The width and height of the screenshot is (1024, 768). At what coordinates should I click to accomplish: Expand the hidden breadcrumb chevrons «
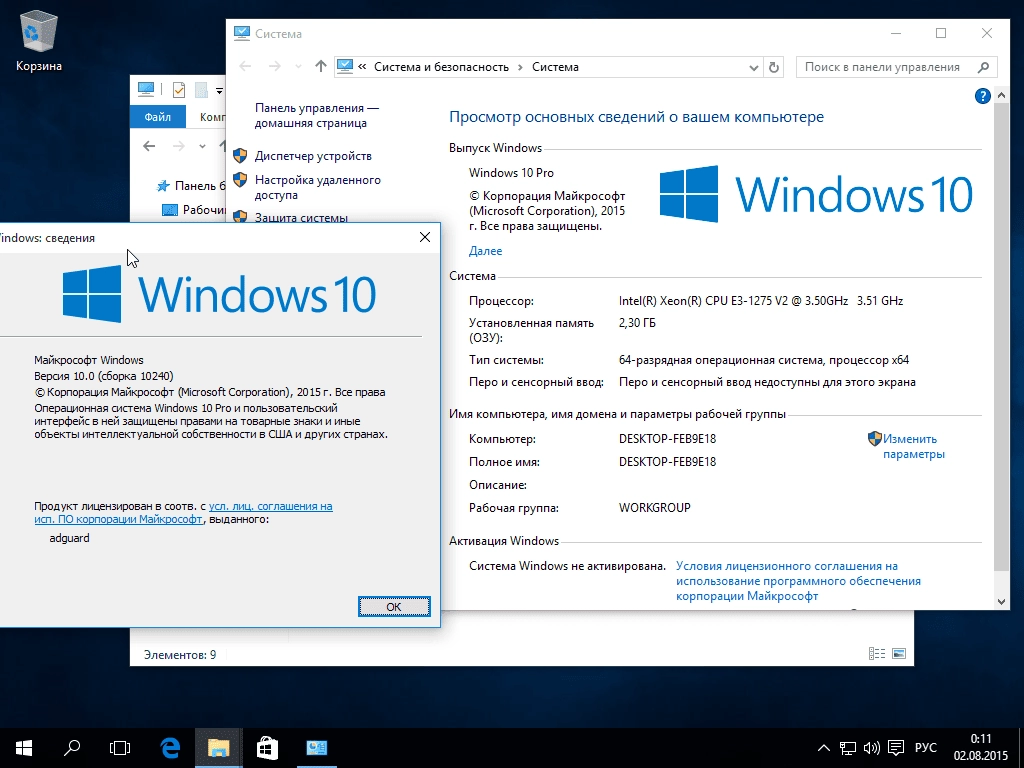pyautogui.click(x=362, y=67)
